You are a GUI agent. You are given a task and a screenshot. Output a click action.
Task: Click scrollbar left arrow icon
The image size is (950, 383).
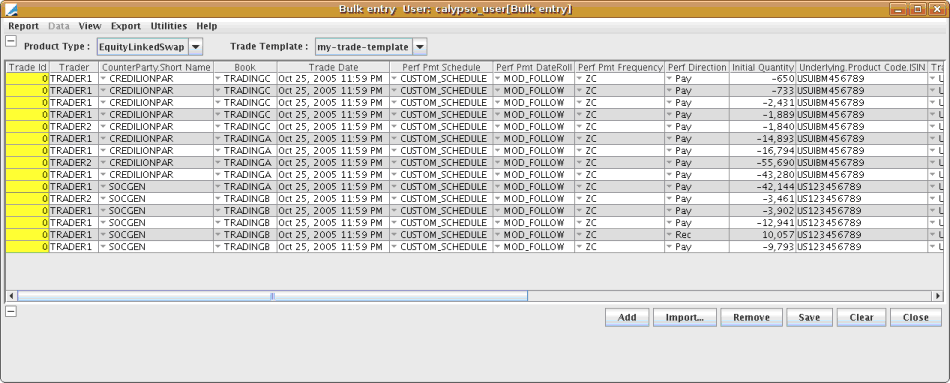(12, 296)
